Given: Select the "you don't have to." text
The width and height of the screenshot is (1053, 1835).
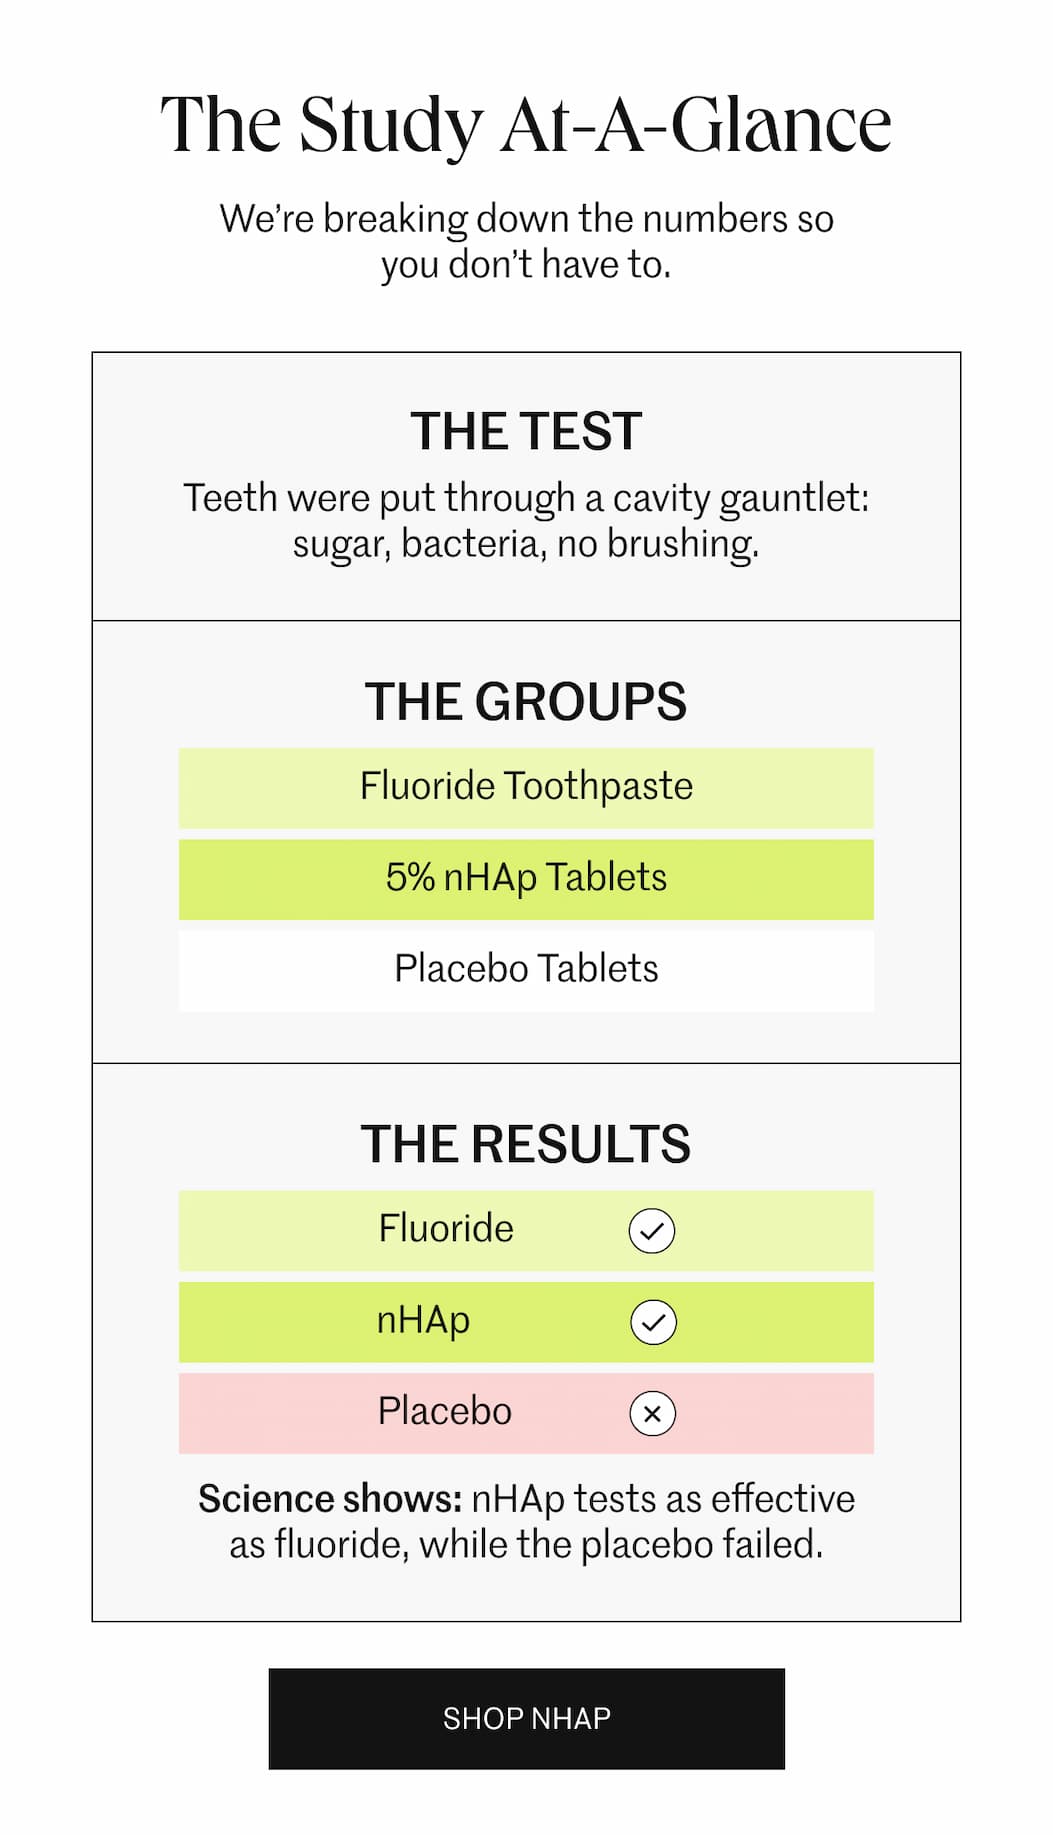Looking at the screenshot, I should (526, 265).
